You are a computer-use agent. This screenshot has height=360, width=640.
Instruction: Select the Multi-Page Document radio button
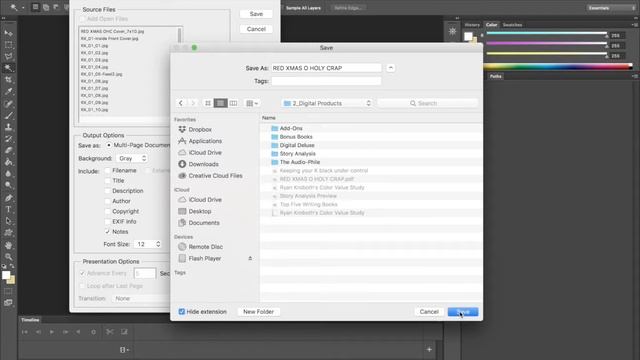click(x=109, y=145)
